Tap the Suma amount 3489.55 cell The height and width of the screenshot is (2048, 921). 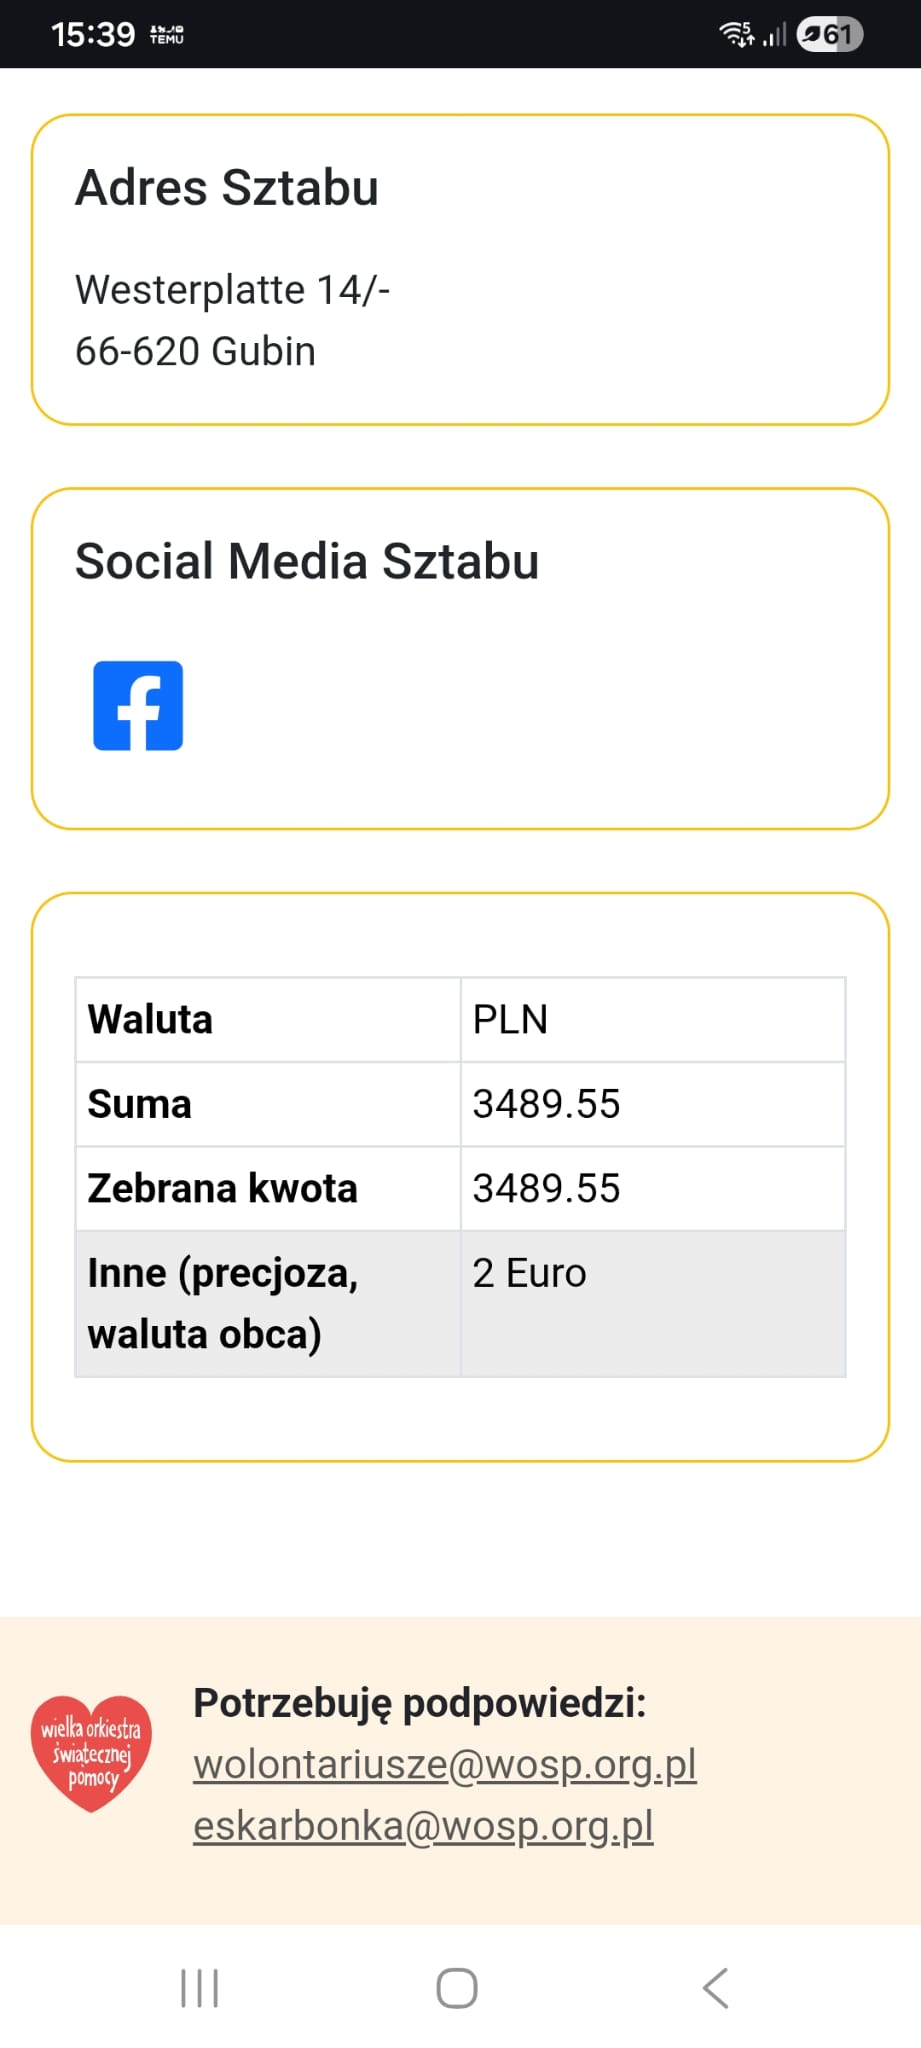[x=652, y=1104]
